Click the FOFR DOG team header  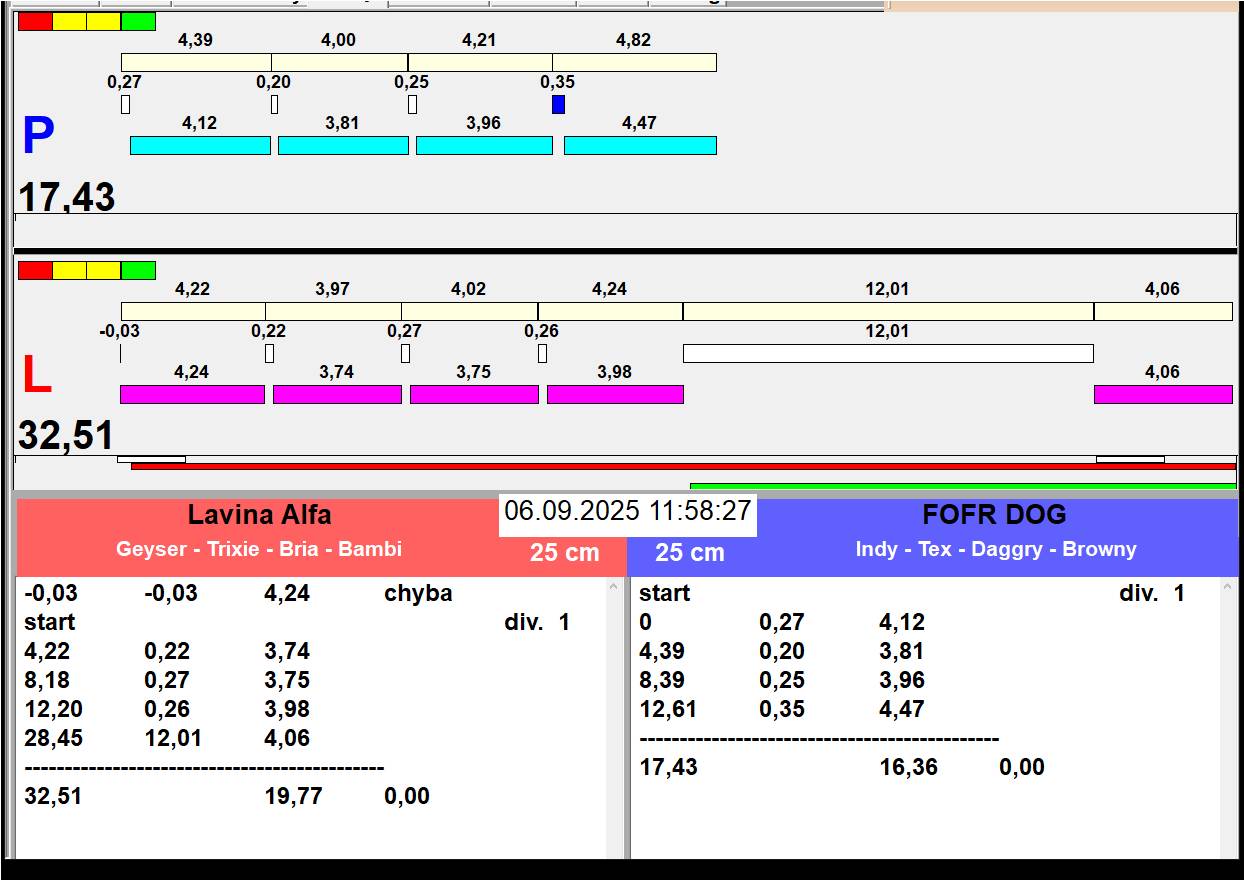(x=993, y=516)
